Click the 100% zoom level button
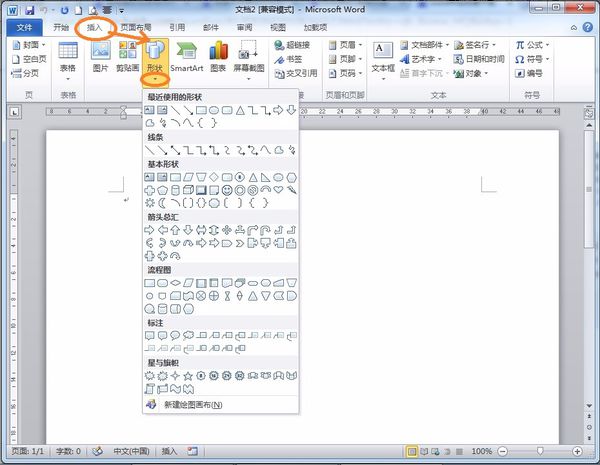The image size is (600, 465). [481, 452]
